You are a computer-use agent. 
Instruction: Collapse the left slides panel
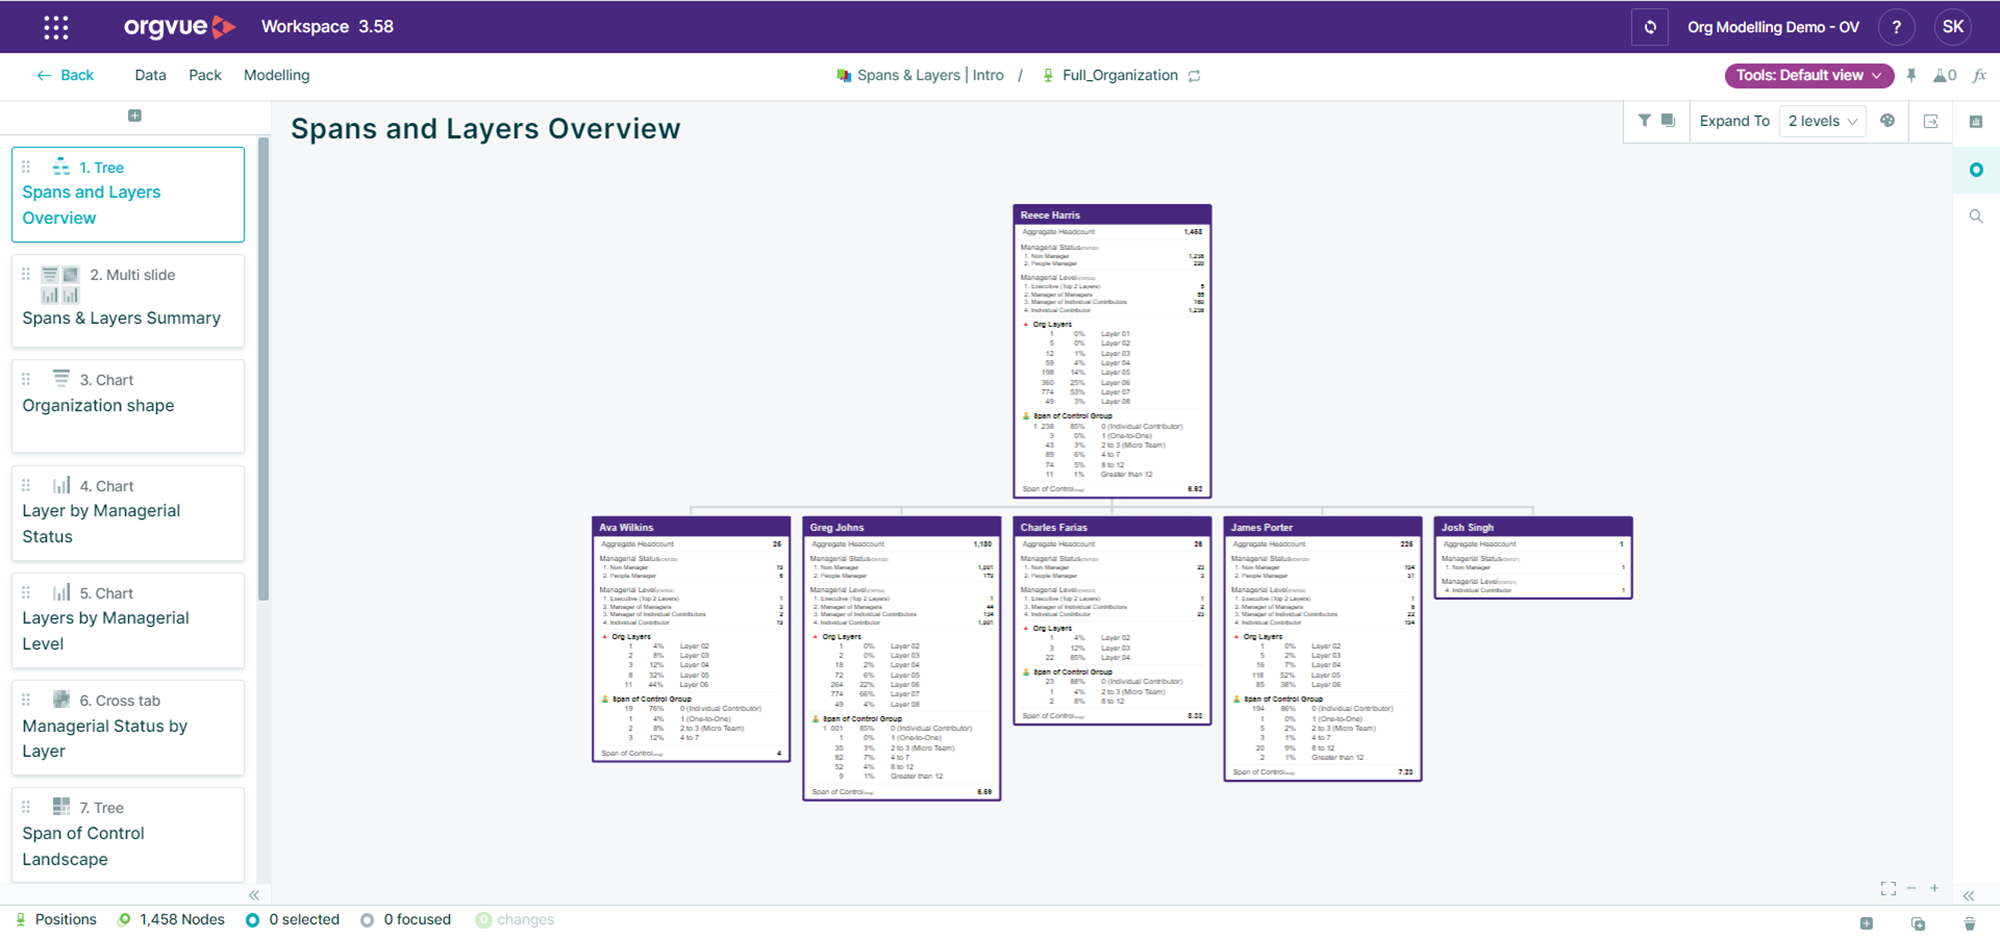pos(254,895)
